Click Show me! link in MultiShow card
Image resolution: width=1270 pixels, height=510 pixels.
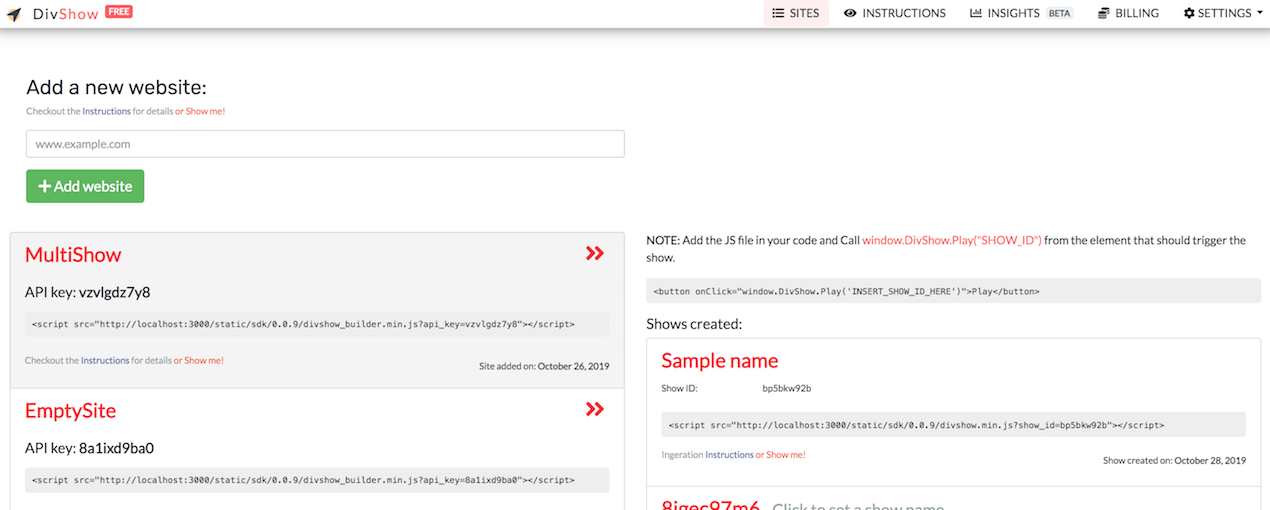pyautogui.click(x=204, y=360)
